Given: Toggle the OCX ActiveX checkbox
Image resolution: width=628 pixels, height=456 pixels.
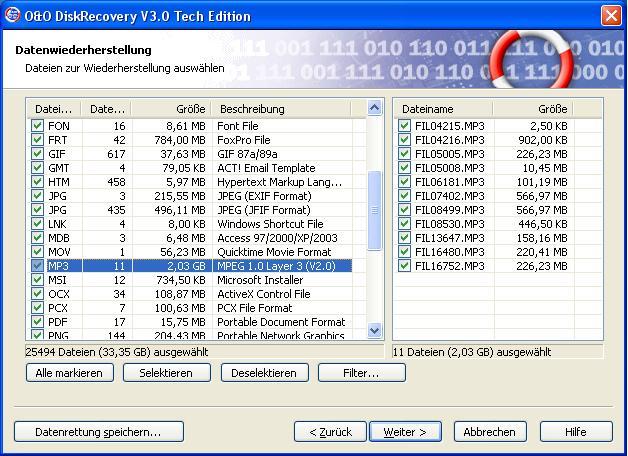Looking at the screenshot, I should [37, 294].
